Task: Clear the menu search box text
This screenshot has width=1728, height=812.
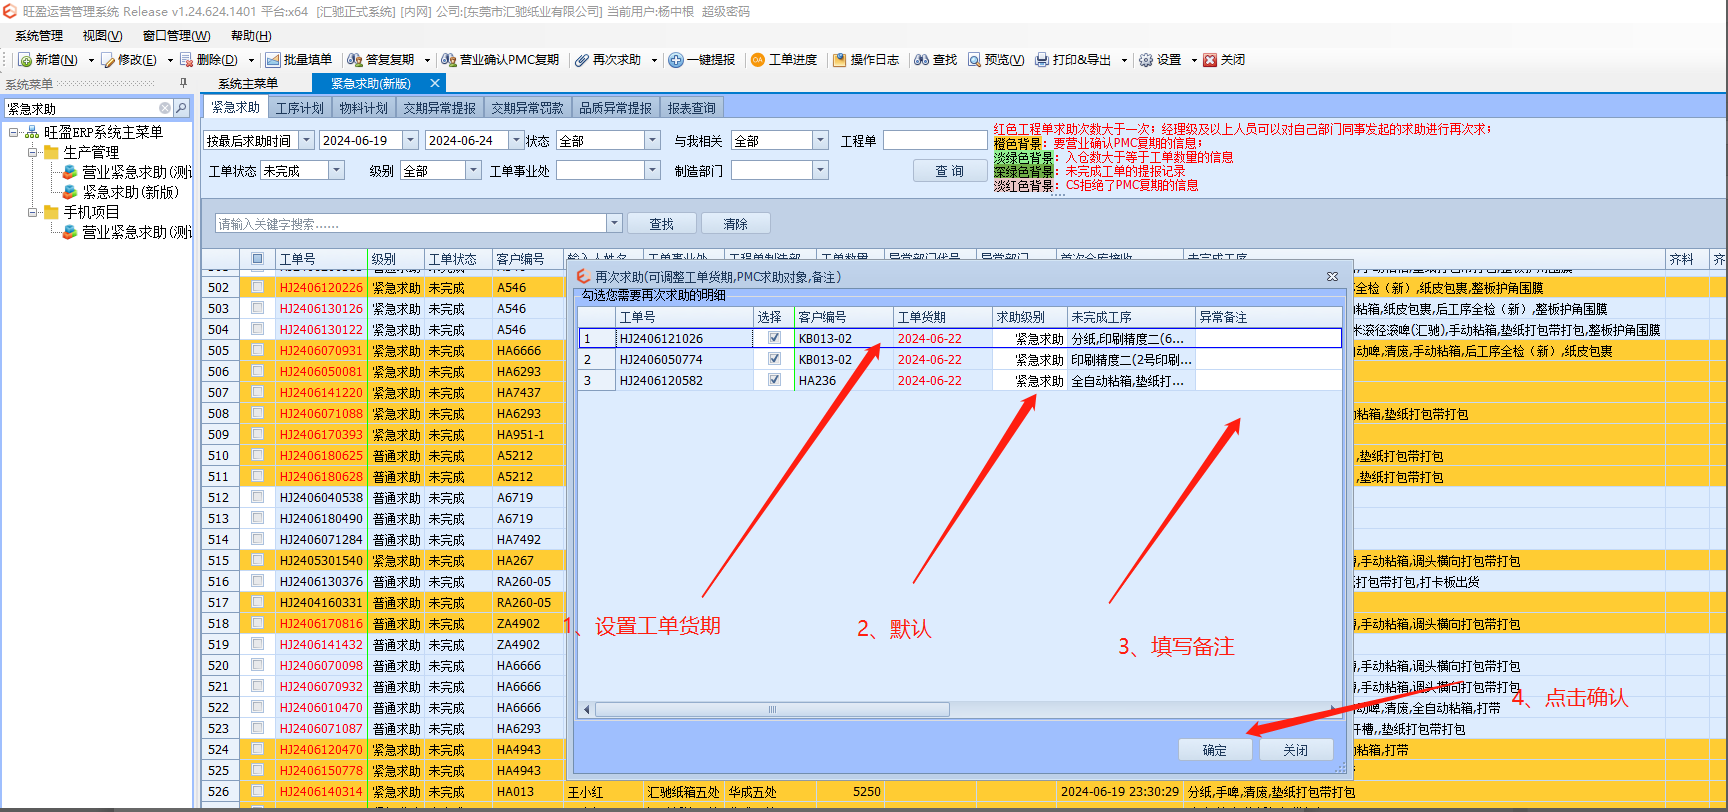Action: pyautogui.click(x=165, y=108)
